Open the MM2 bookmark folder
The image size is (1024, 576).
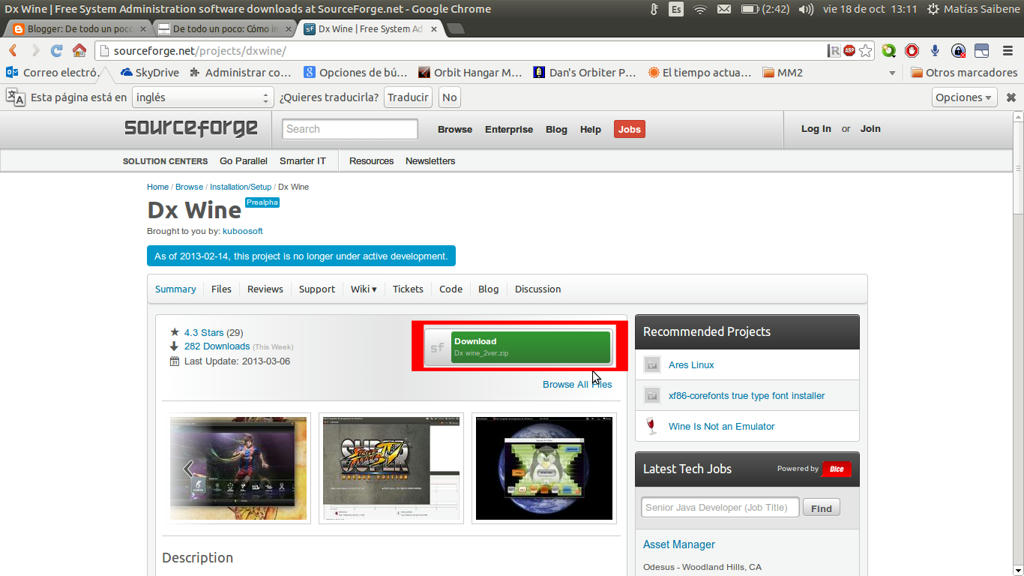coord(782,72)
